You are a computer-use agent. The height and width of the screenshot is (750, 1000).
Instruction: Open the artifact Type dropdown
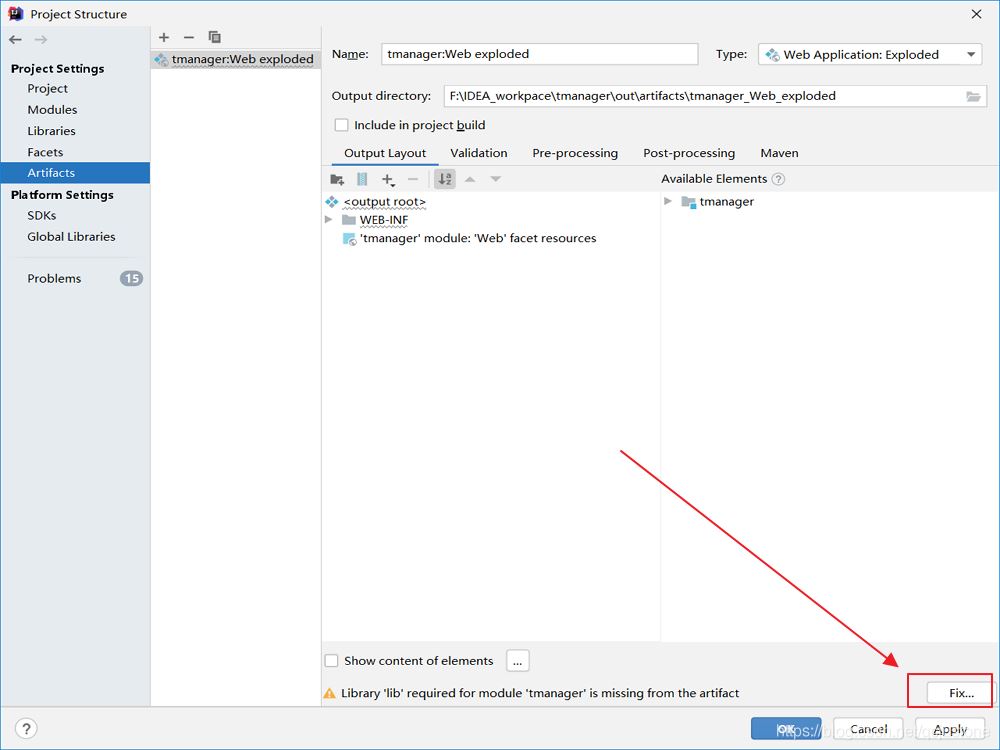(x=870, y=54)
